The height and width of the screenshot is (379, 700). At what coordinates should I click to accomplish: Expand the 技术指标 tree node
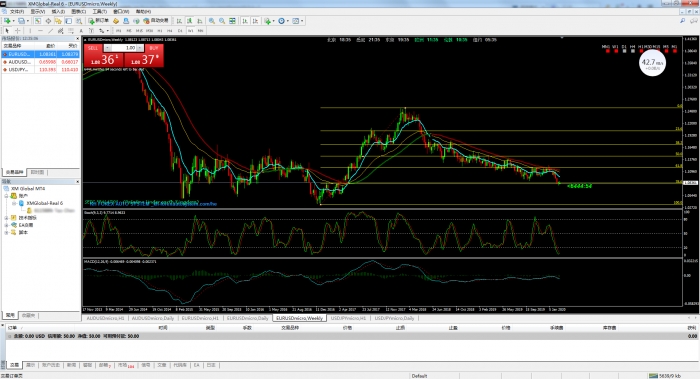[7, 218]
